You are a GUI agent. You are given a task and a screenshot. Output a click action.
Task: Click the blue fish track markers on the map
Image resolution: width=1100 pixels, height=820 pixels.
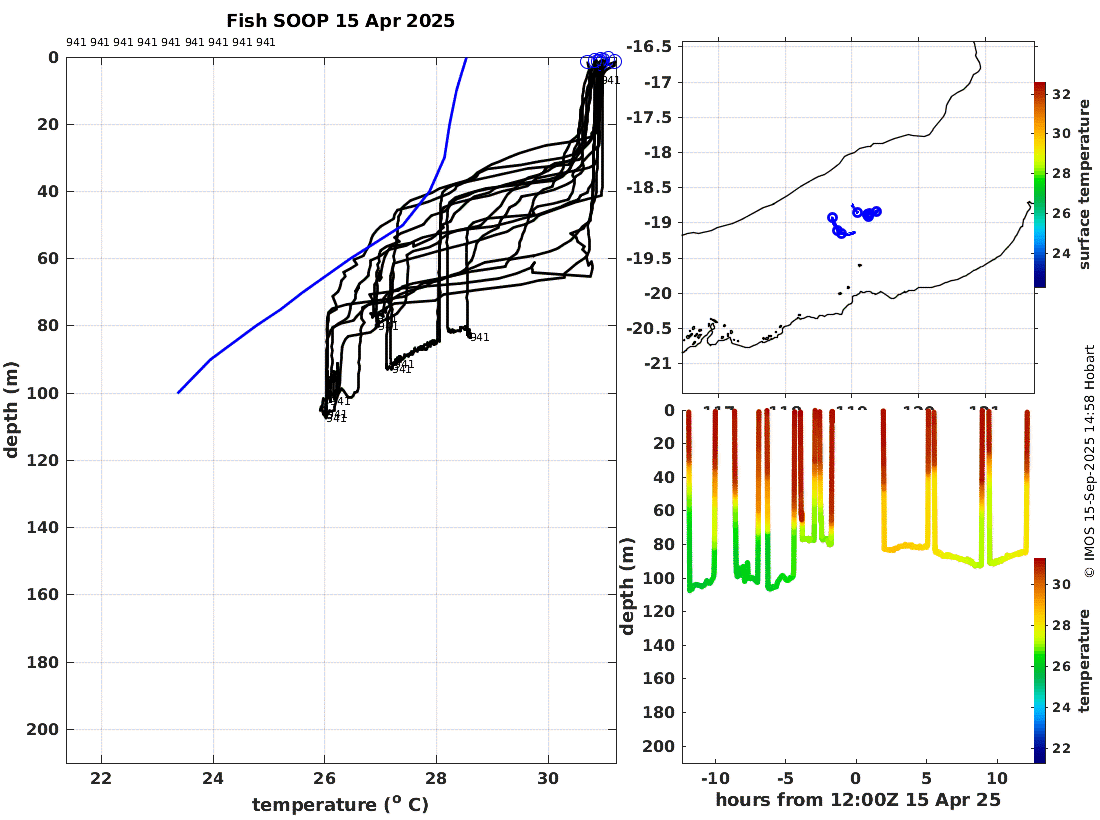pyautogui.click(x=854, y=220)
